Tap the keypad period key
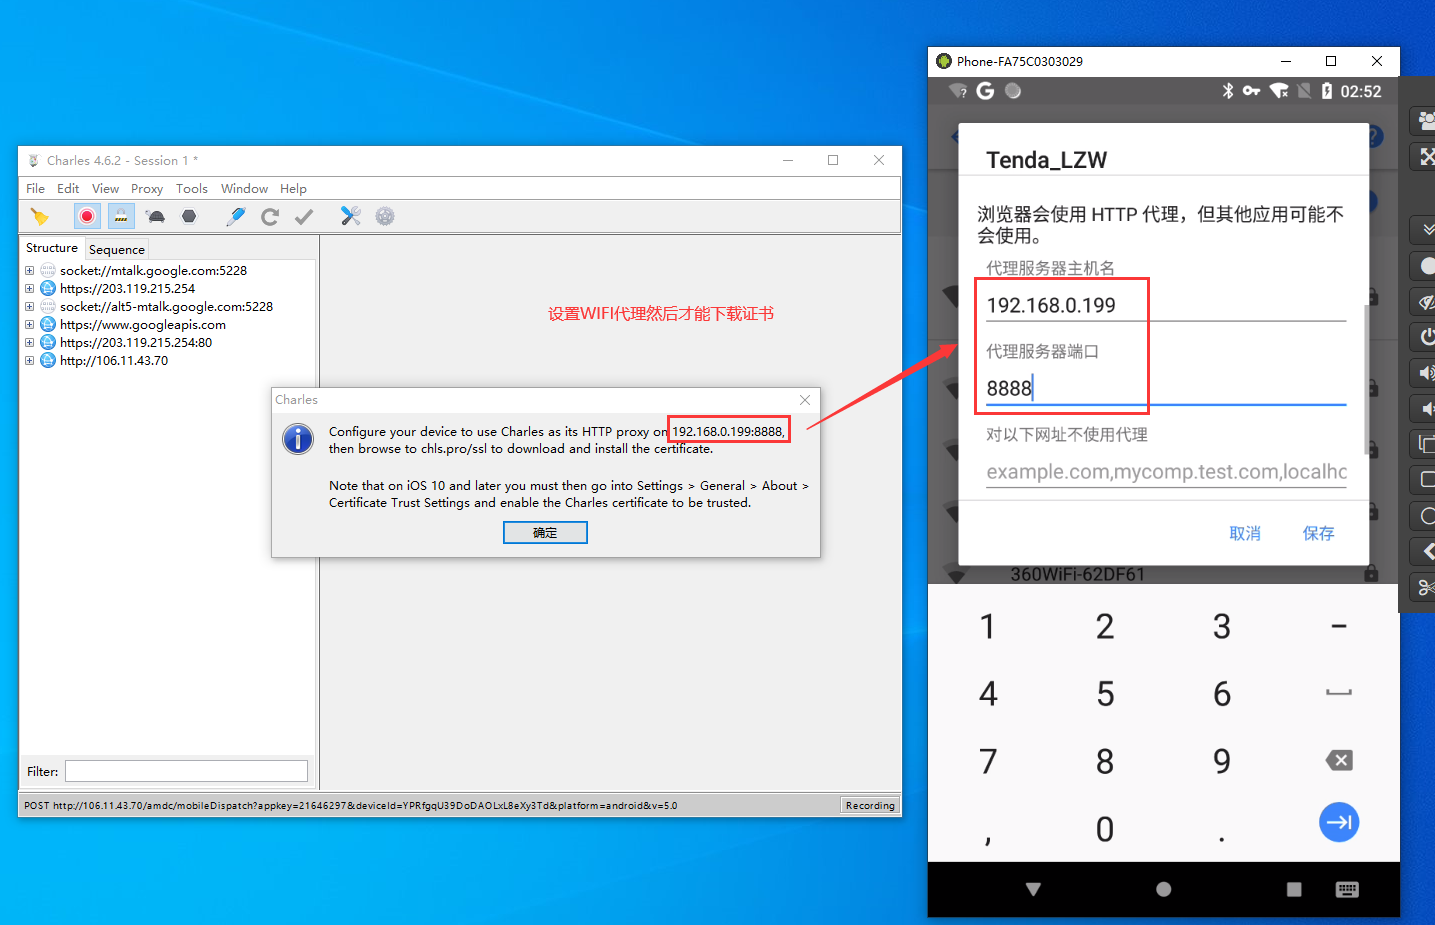 (x=1222, y=838)
